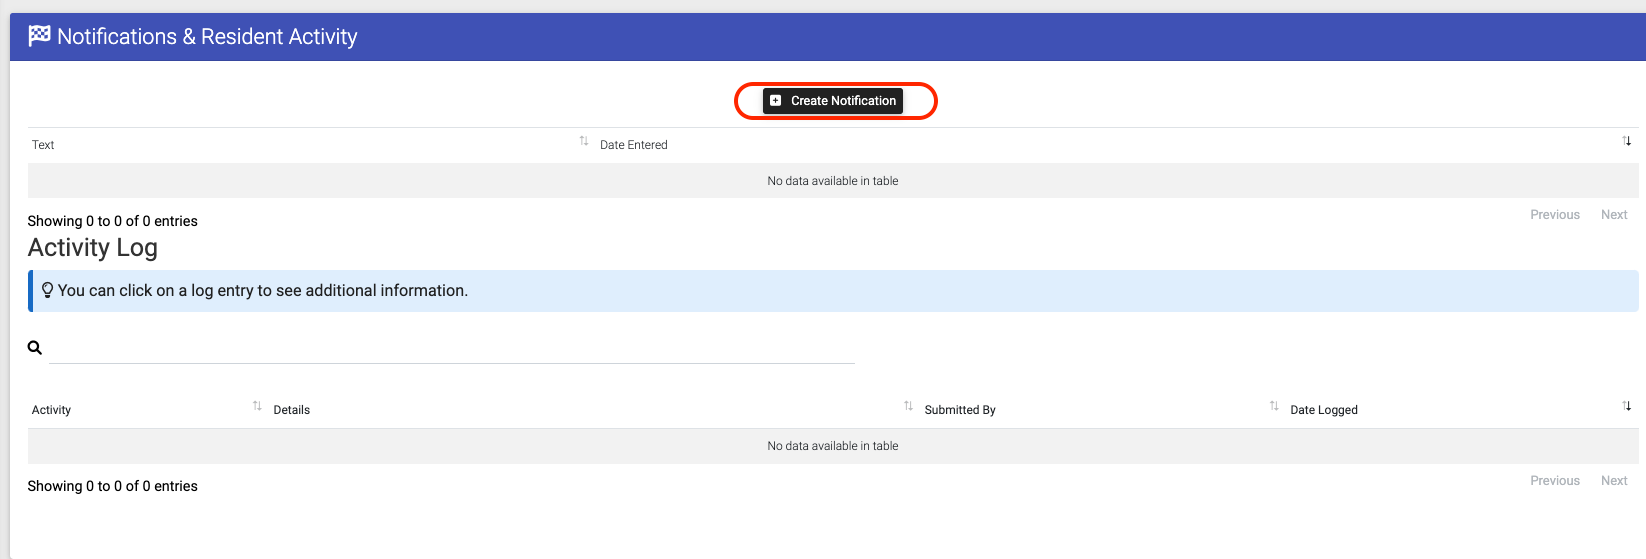The height and width of the screenshot is (559, 1646).
Task: Click the Activity column header label
Action: pyautogui.click(x=51, y=410)
